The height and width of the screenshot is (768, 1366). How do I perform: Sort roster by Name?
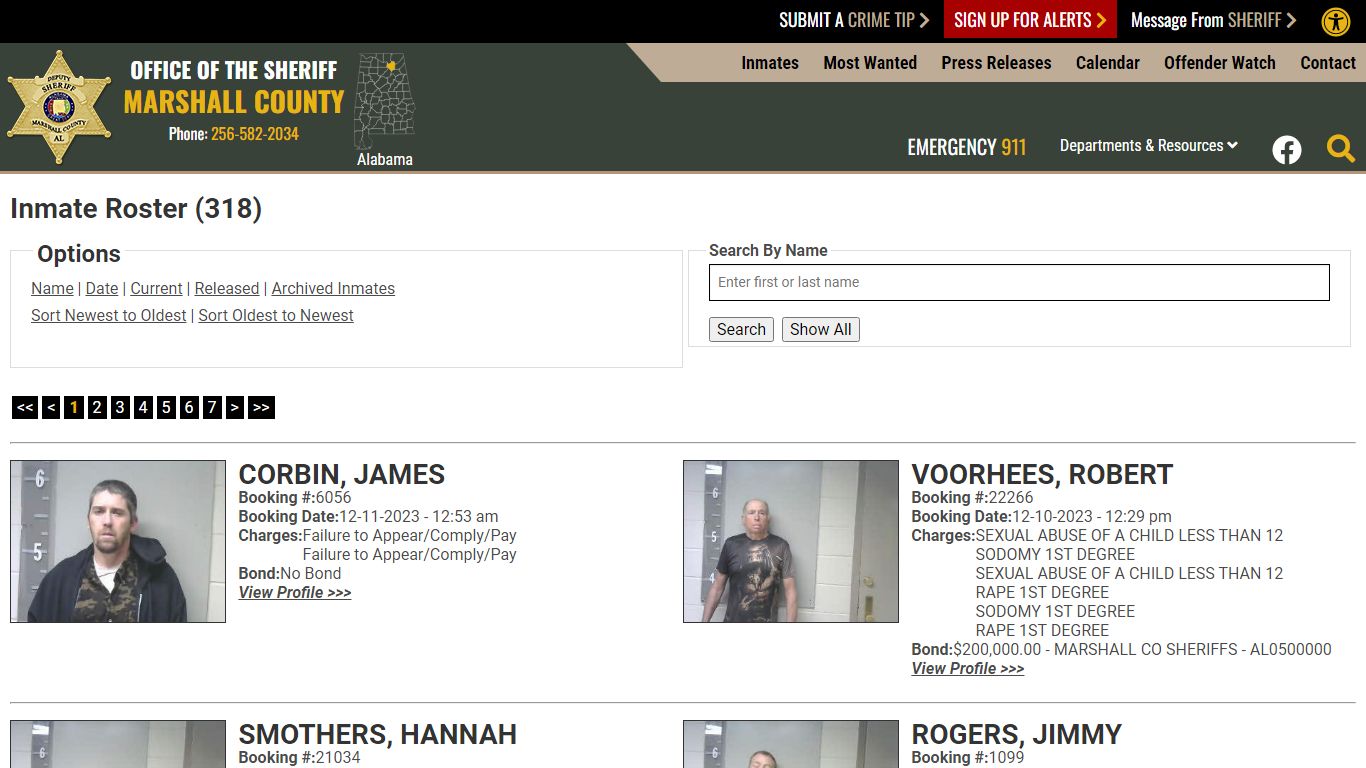pos(52,288)
